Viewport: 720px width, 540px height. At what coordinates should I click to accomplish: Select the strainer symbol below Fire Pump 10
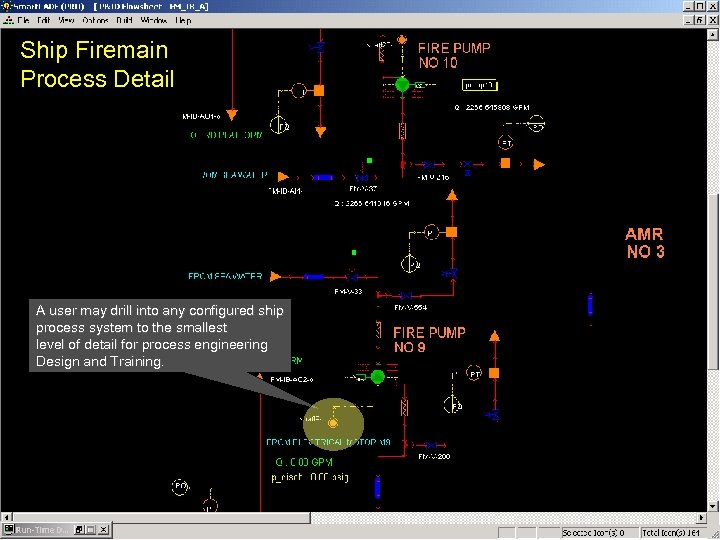pyautogui.click(x=403, y=131)
